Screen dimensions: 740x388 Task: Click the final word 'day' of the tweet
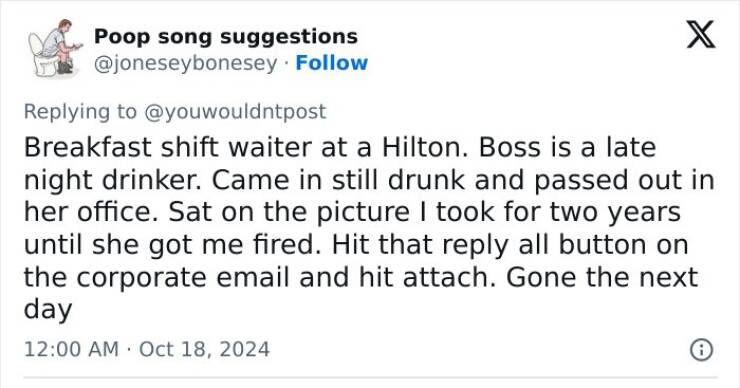coord(48,311)
